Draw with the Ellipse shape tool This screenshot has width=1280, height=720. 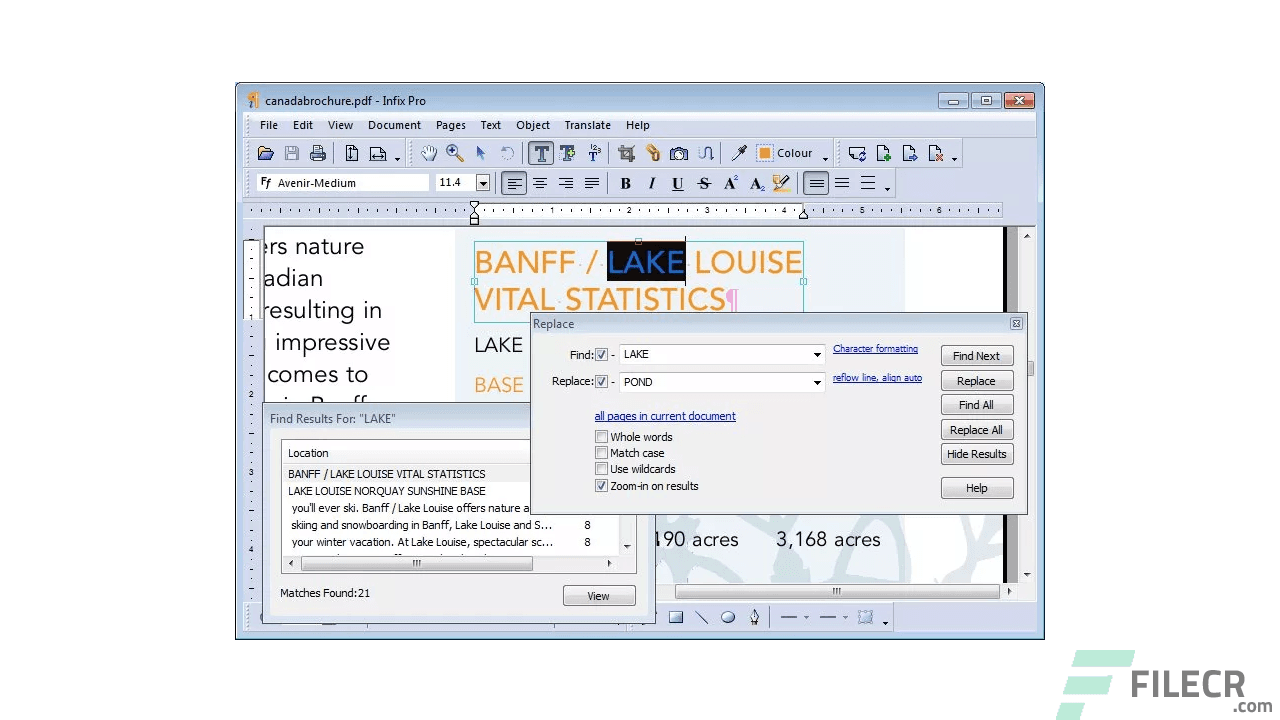(x=728, y=617)
